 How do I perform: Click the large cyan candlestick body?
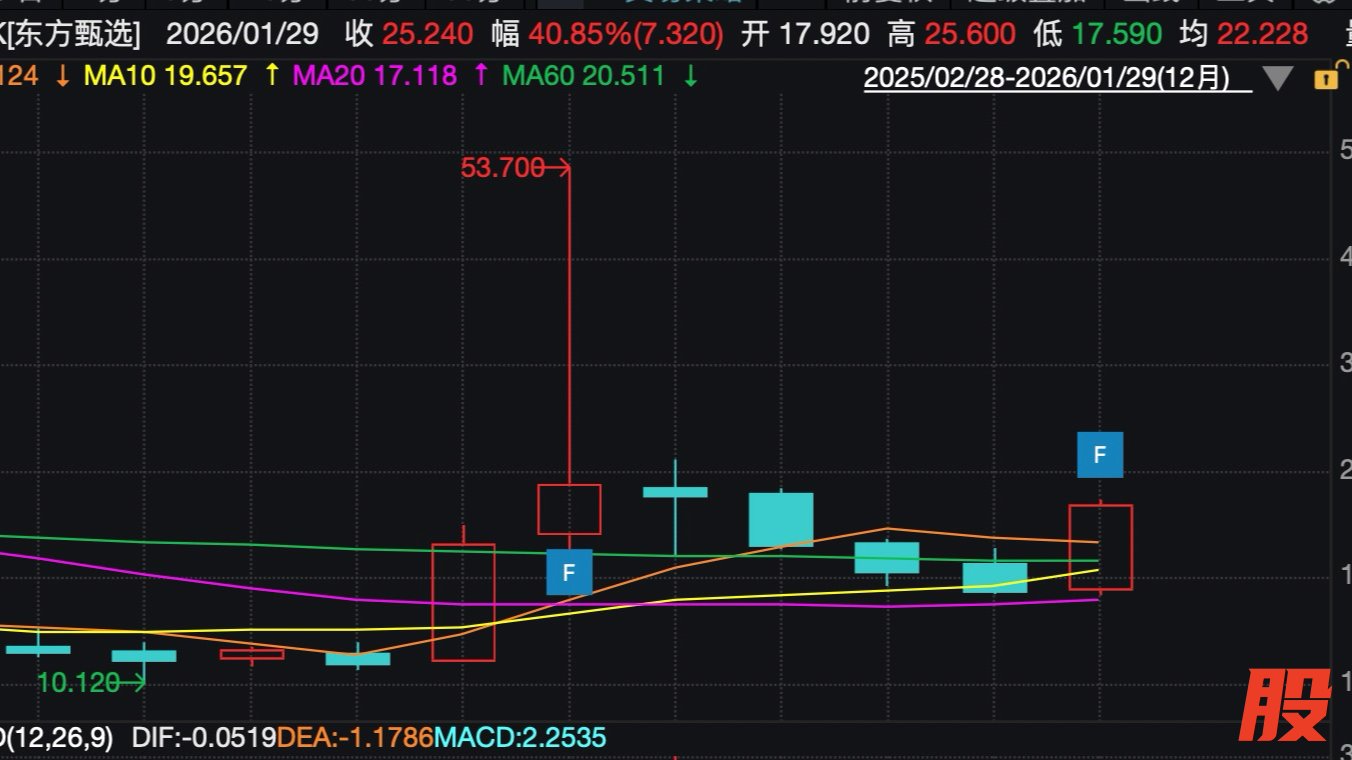[780, 519]
